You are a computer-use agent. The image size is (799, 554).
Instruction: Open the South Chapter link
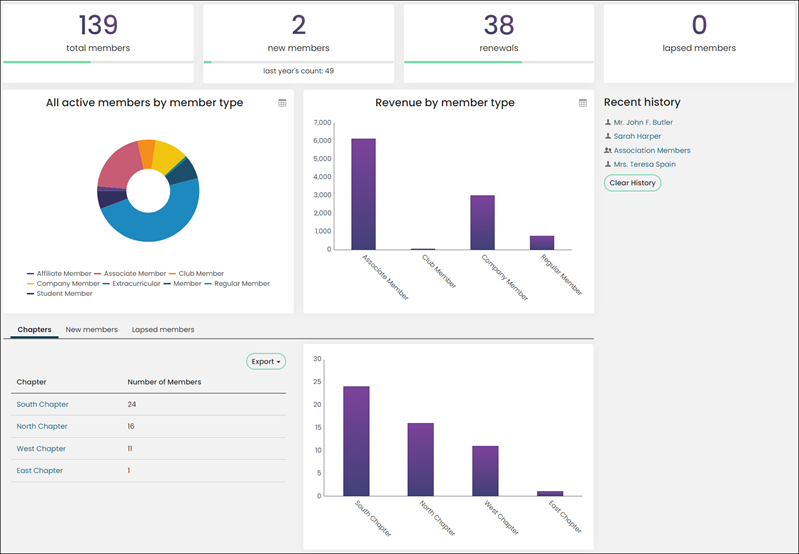click(x=42, y=404)
